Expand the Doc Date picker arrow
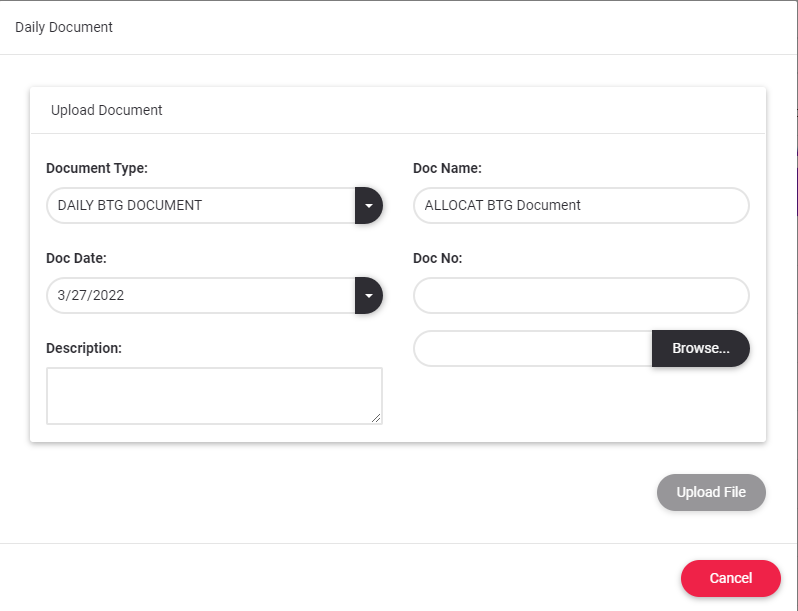 point(368,295)
